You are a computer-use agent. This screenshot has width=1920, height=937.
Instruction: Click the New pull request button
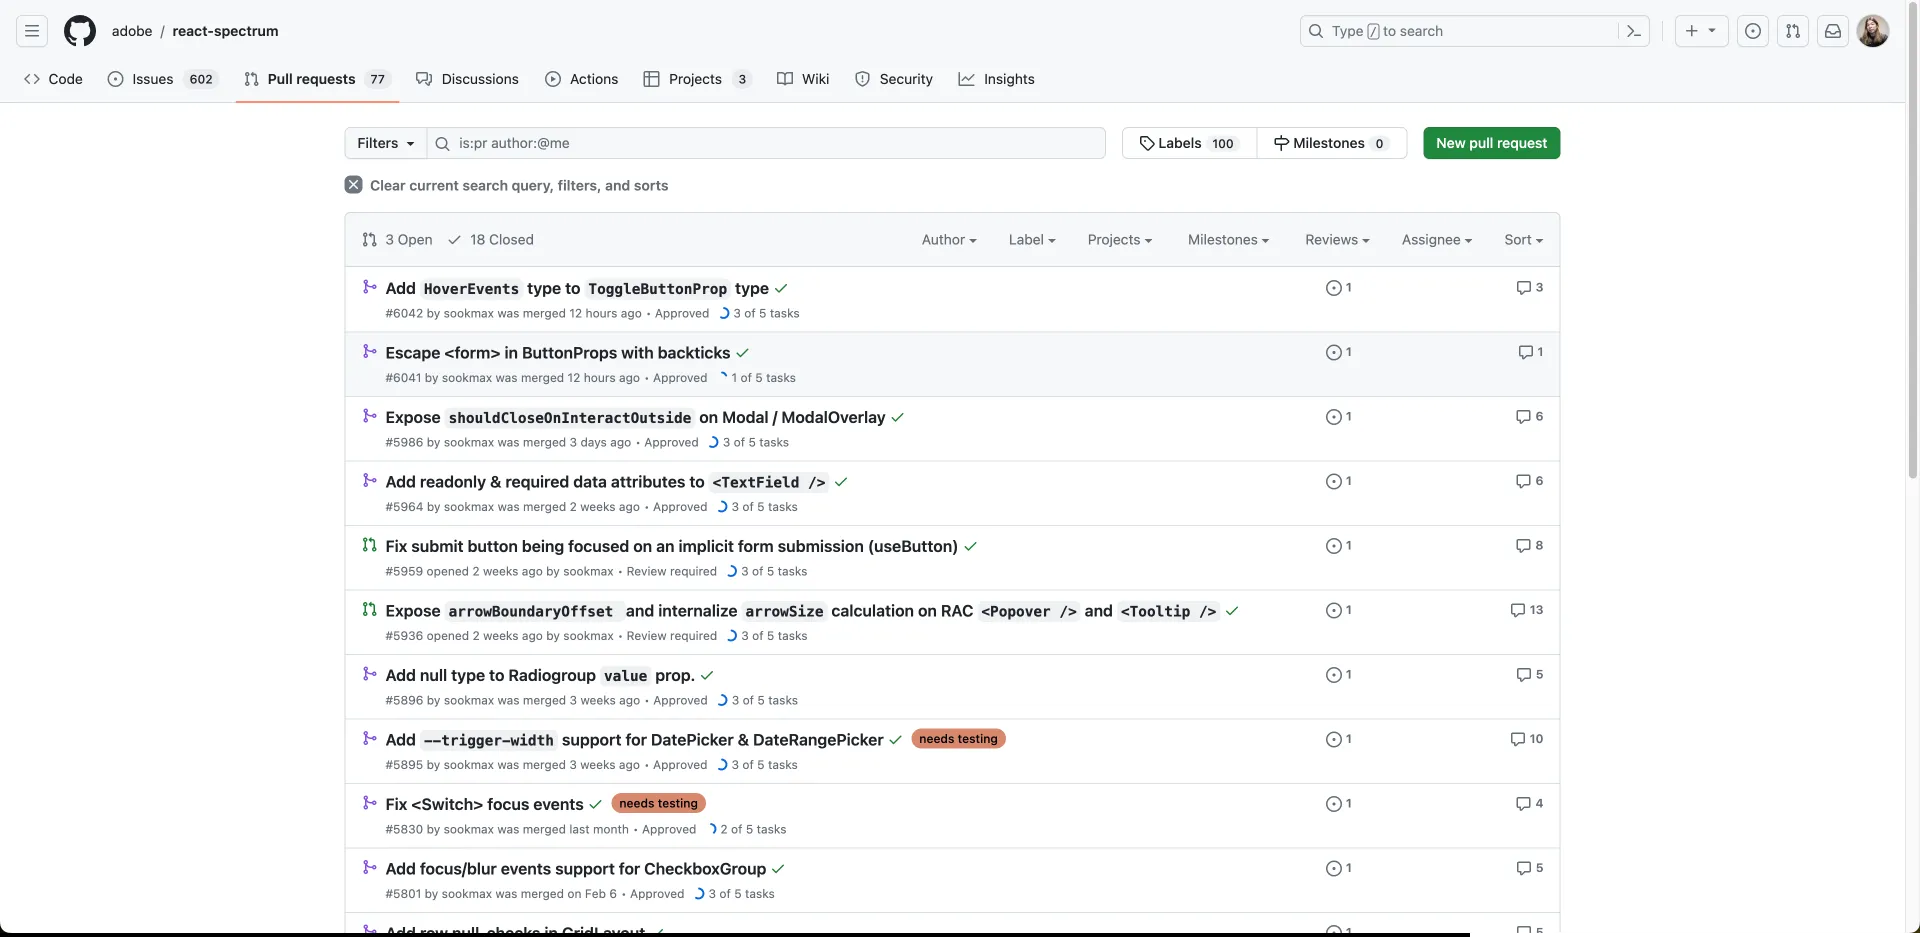coord(1490,143)
